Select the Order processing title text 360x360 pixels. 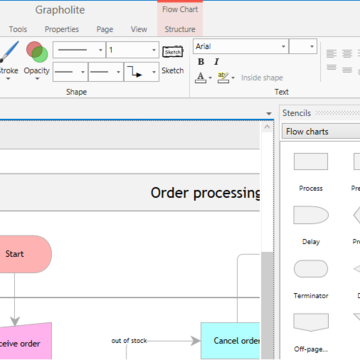coord(205,193)
